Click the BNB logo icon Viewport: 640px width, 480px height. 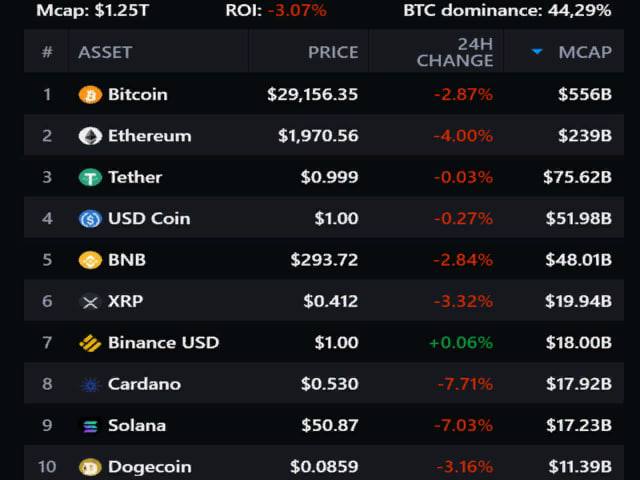point(90,260)
